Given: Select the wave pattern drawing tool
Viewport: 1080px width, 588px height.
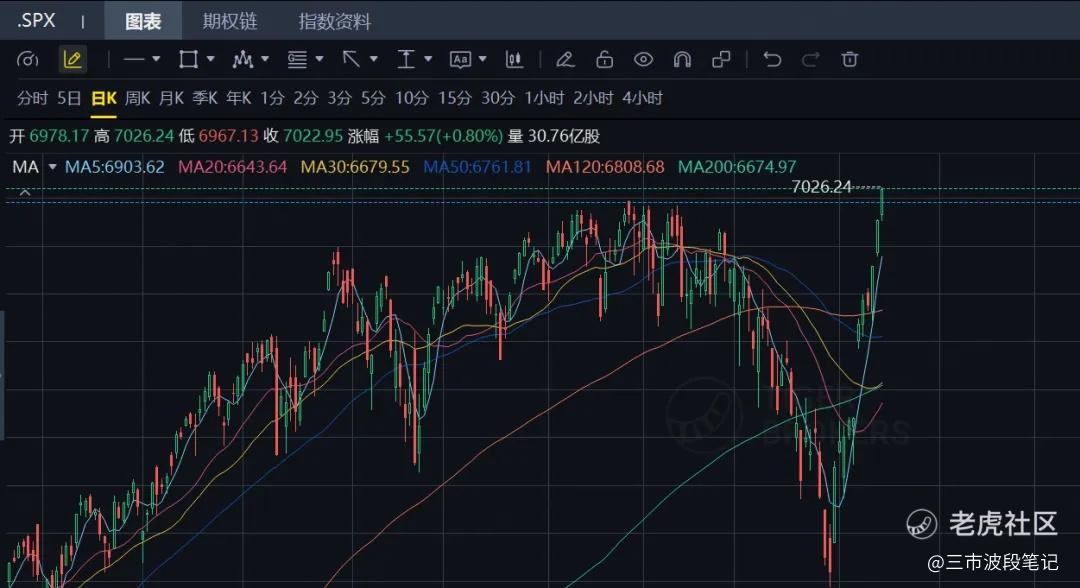Looking at the screenshot, I should 242,60.
